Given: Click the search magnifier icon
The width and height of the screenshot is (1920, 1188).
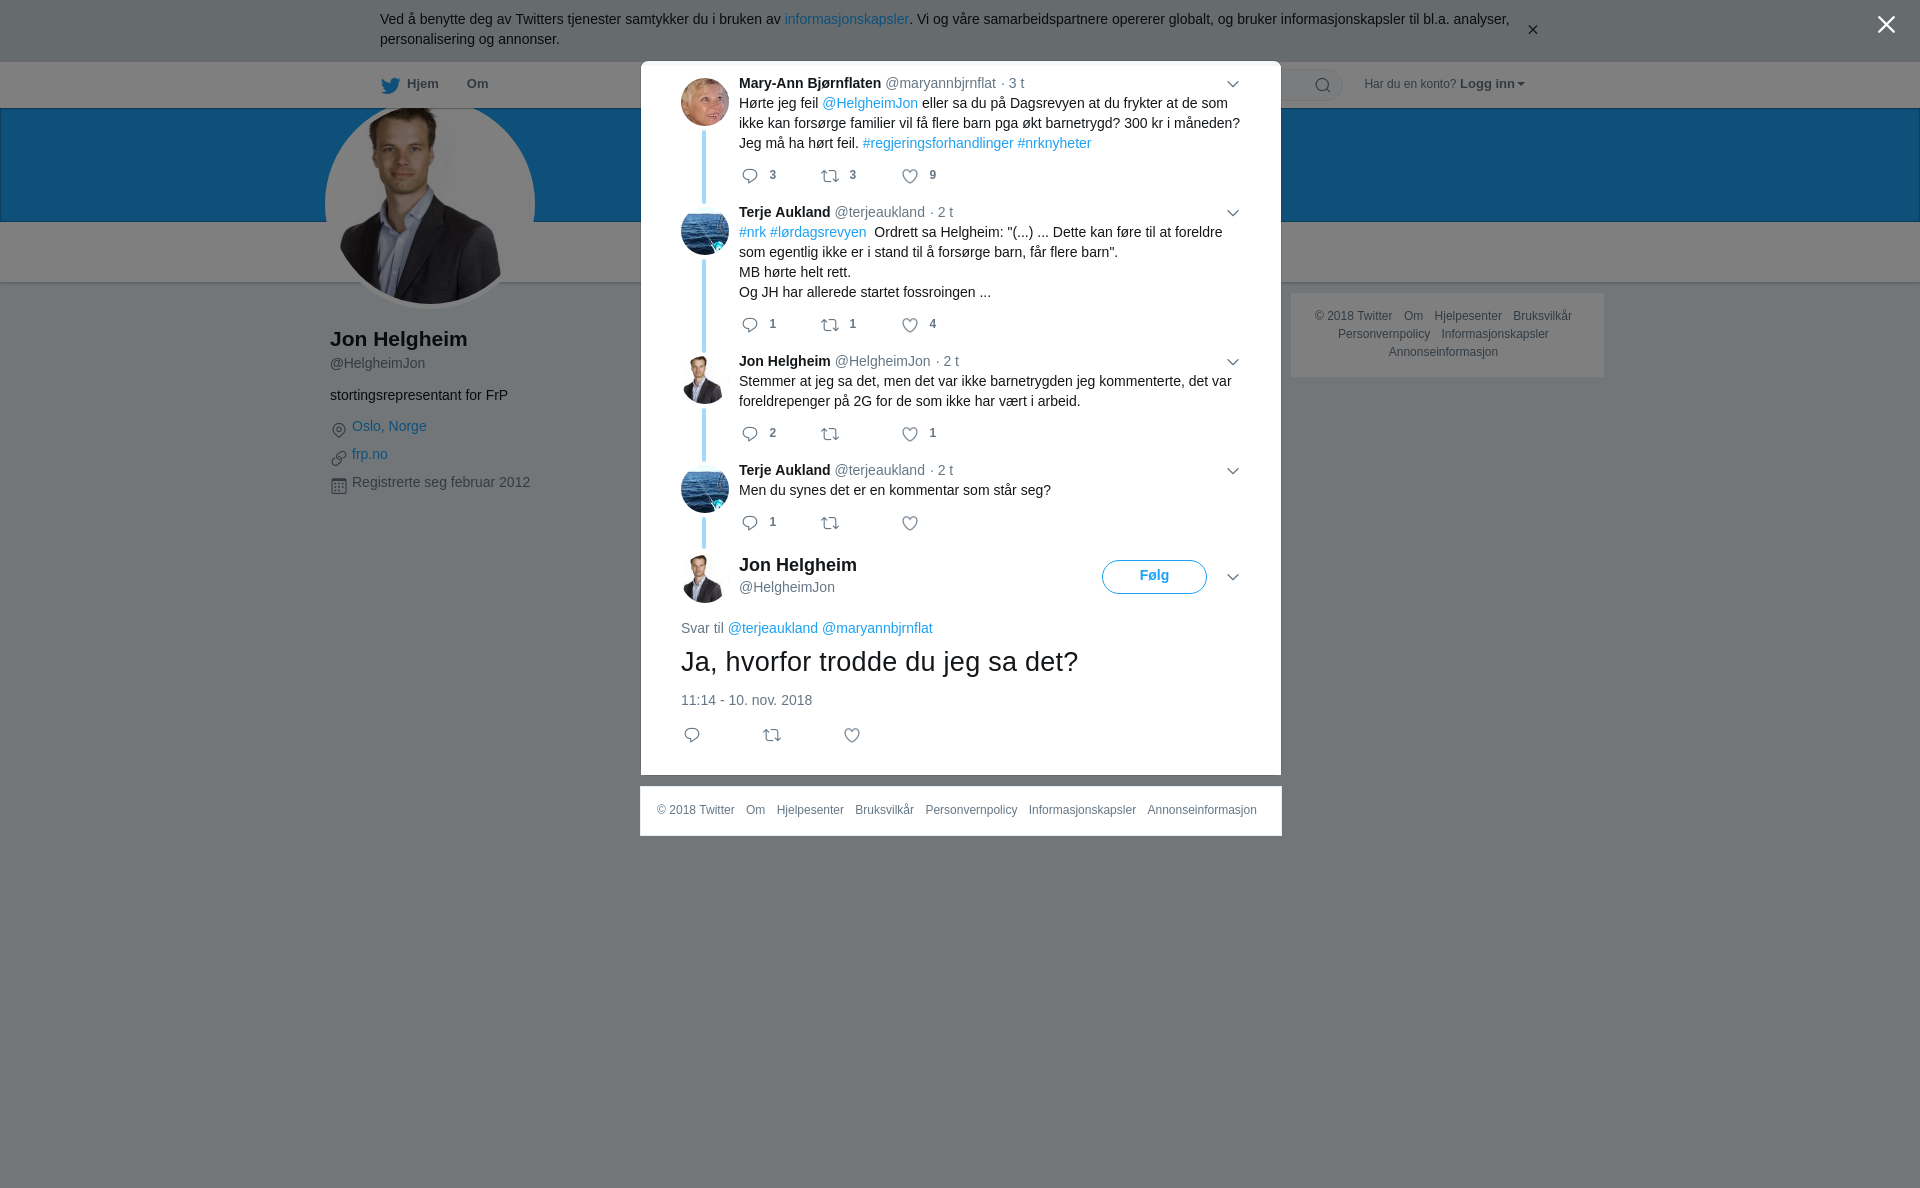Looking at the screenshot, I should pyautogui.click(x=1323, y=85).
